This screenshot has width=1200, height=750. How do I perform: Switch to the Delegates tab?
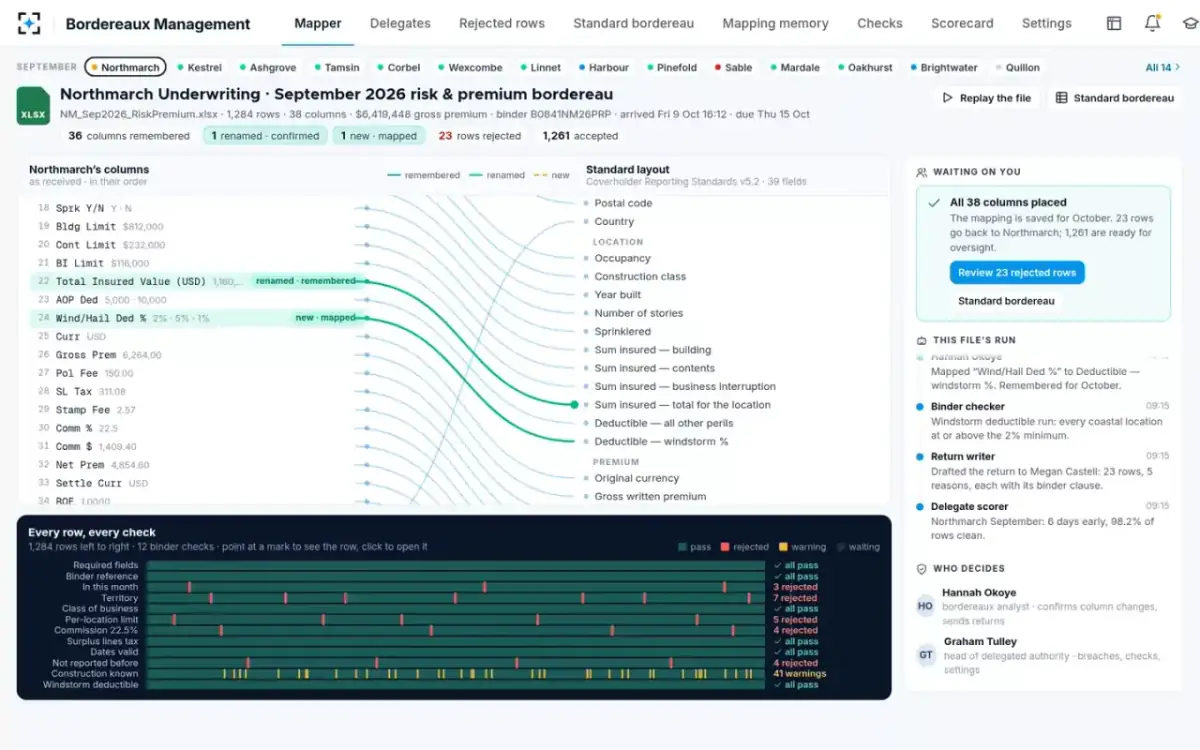pyautogui.click(x=400, y=23)
